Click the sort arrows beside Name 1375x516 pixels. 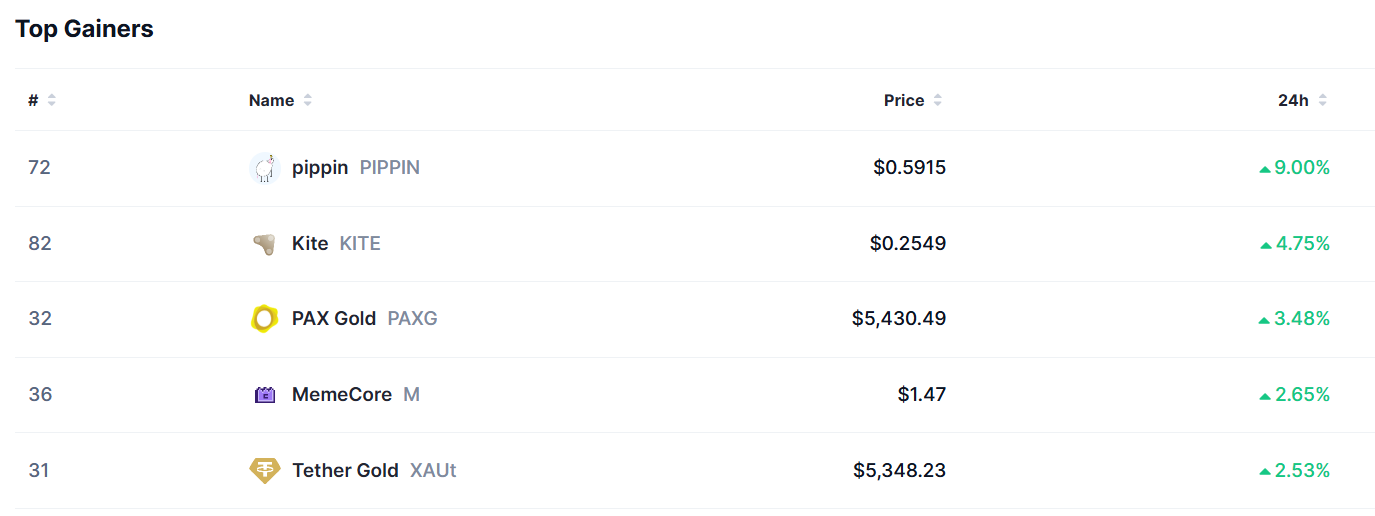point(308,100)
